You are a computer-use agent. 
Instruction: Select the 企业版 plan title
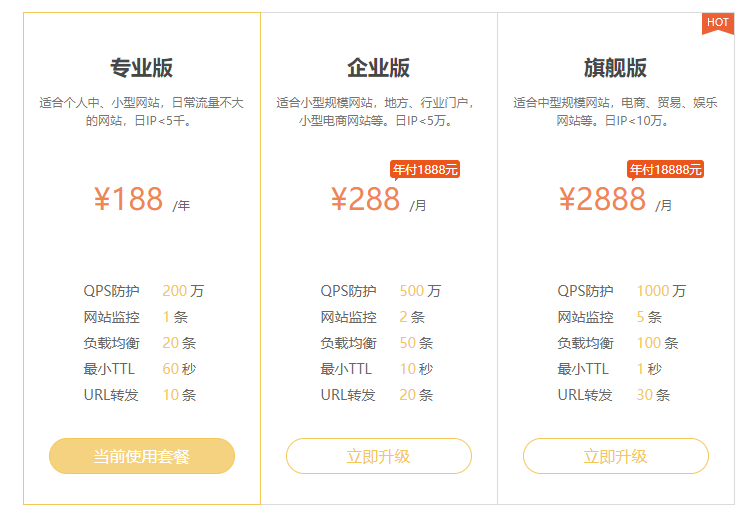[x=379, y=68]
